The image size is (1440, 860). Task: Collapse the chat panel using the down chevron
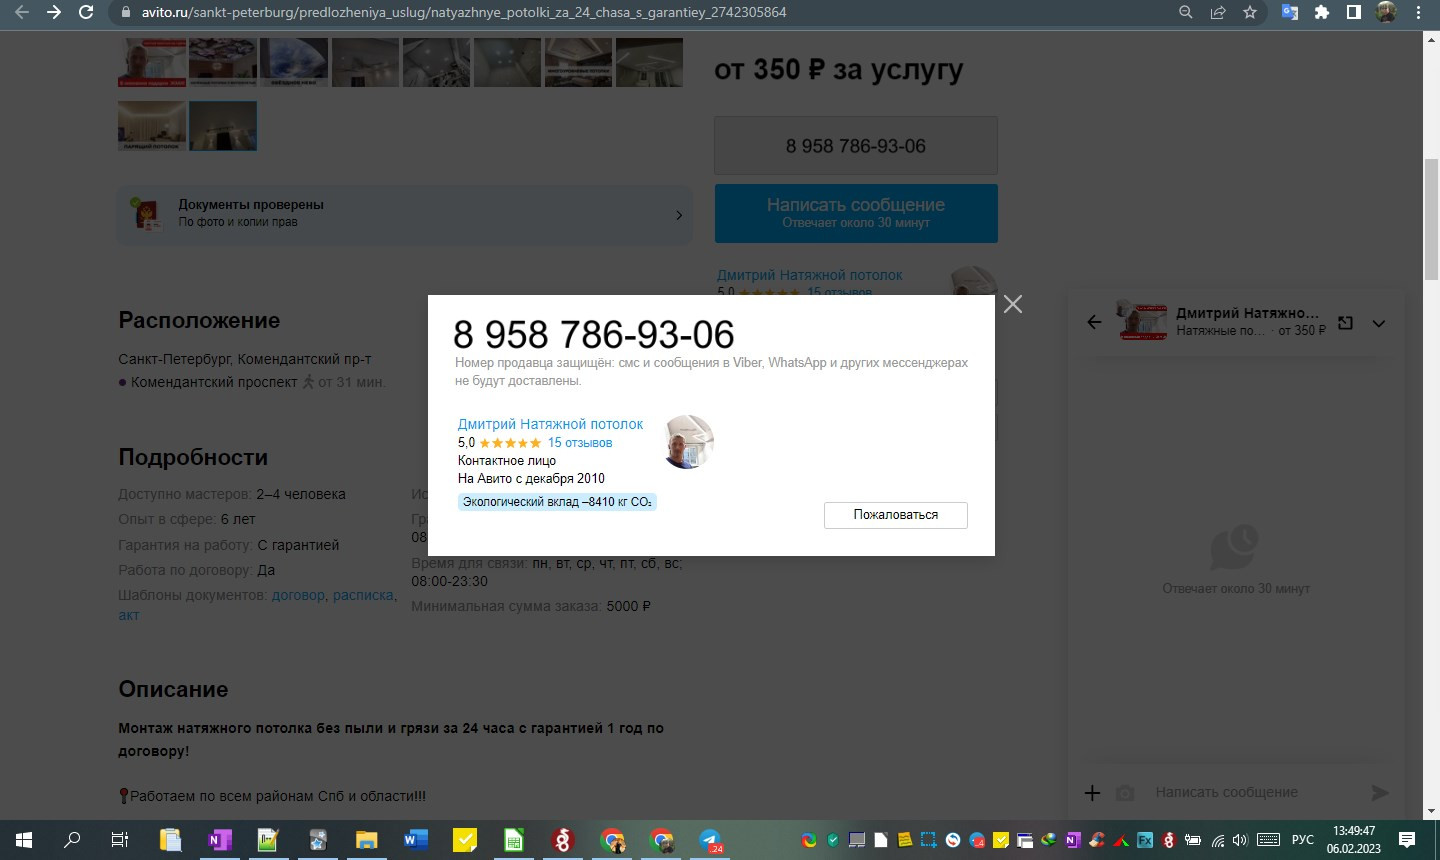coord(1379,323)
